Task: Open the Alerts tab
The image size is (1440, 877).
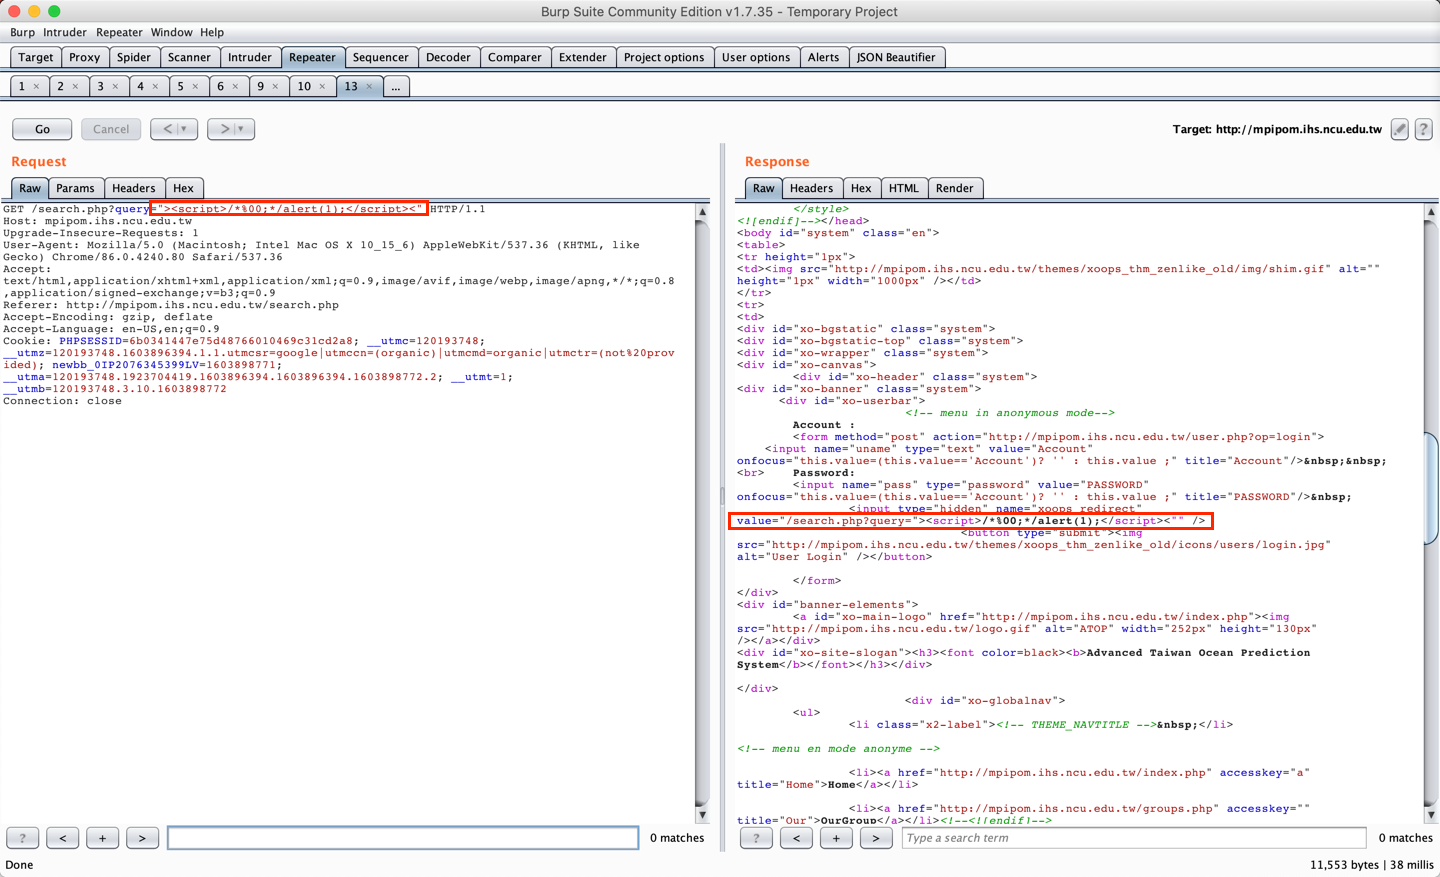Action: (x=824, y=57)
